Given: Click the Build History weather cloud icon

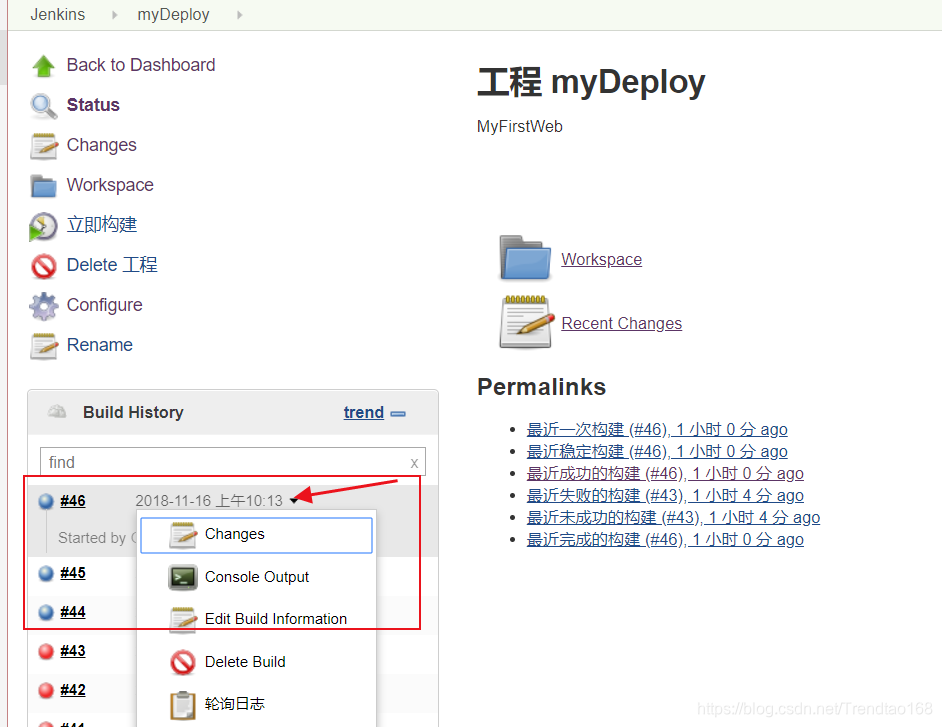Looking at the screenshot, I should click(x=57, y=412).
